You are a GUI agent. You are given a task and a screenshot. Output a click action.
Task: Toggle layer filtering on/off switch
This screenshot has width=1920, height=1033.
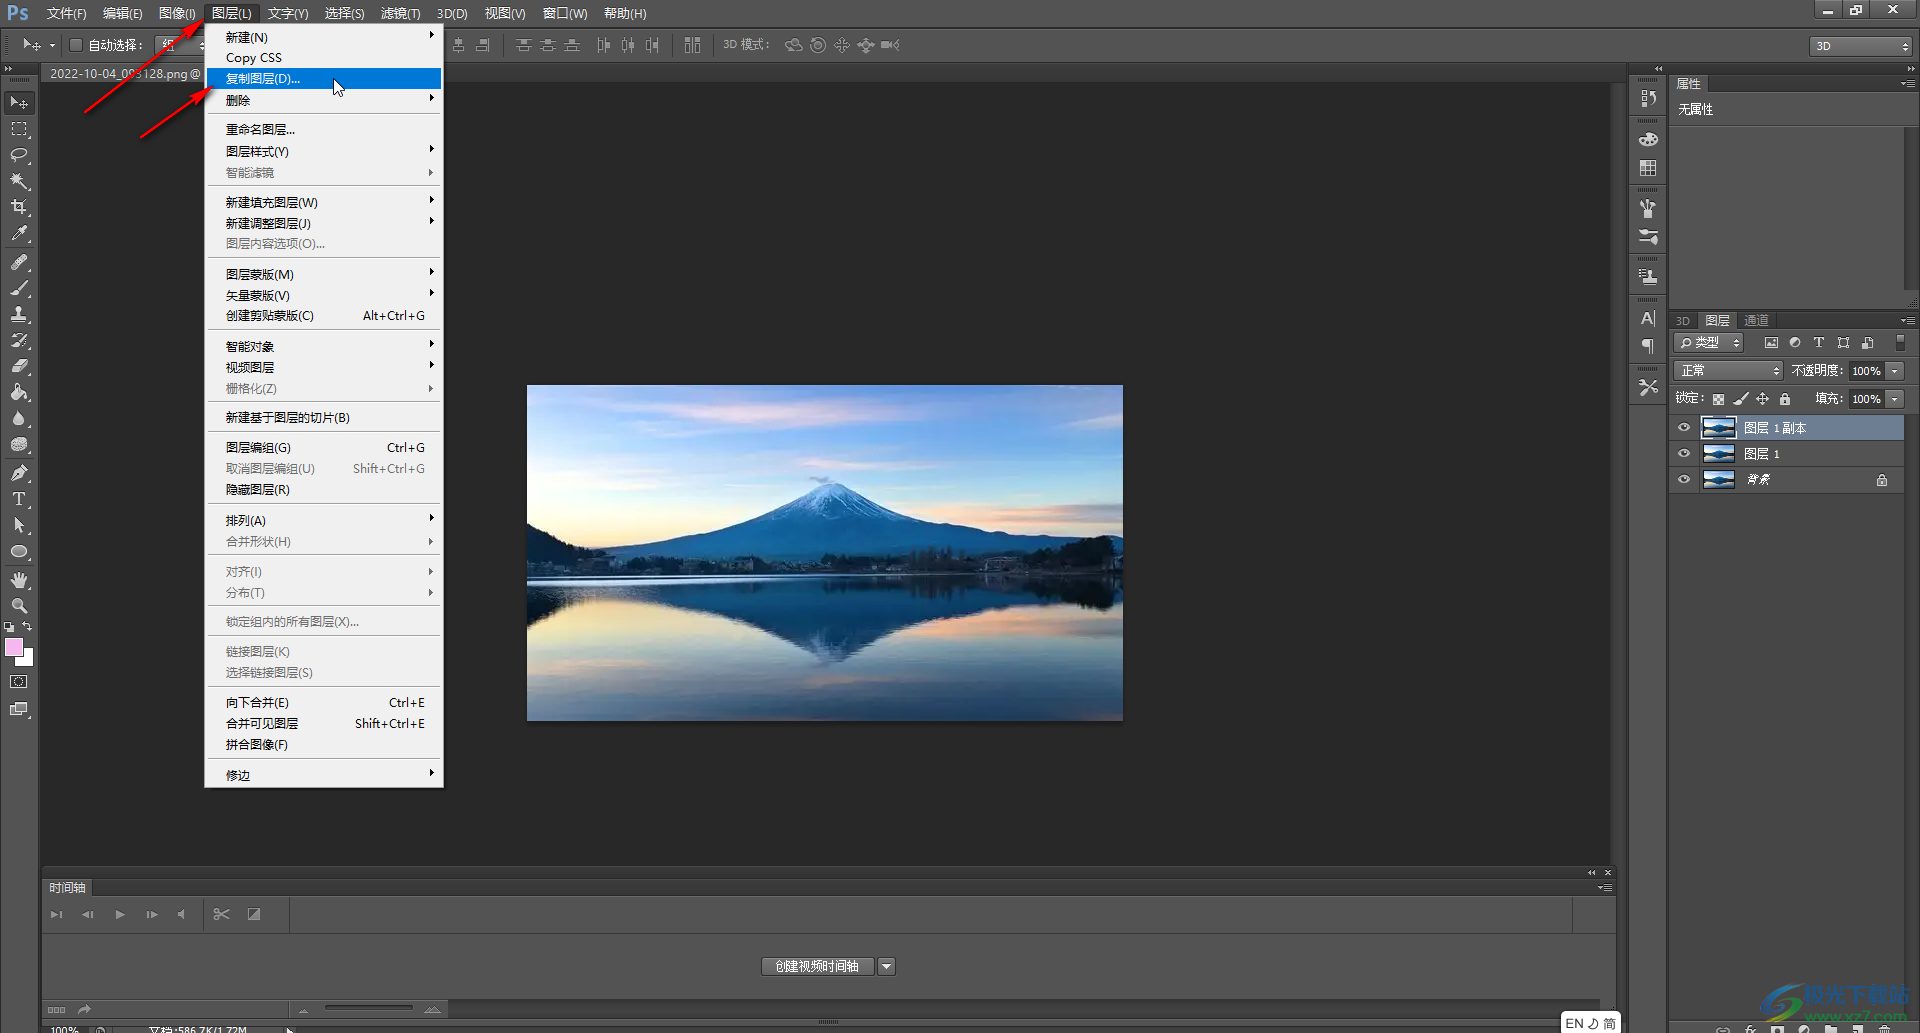pos(1900,343)
